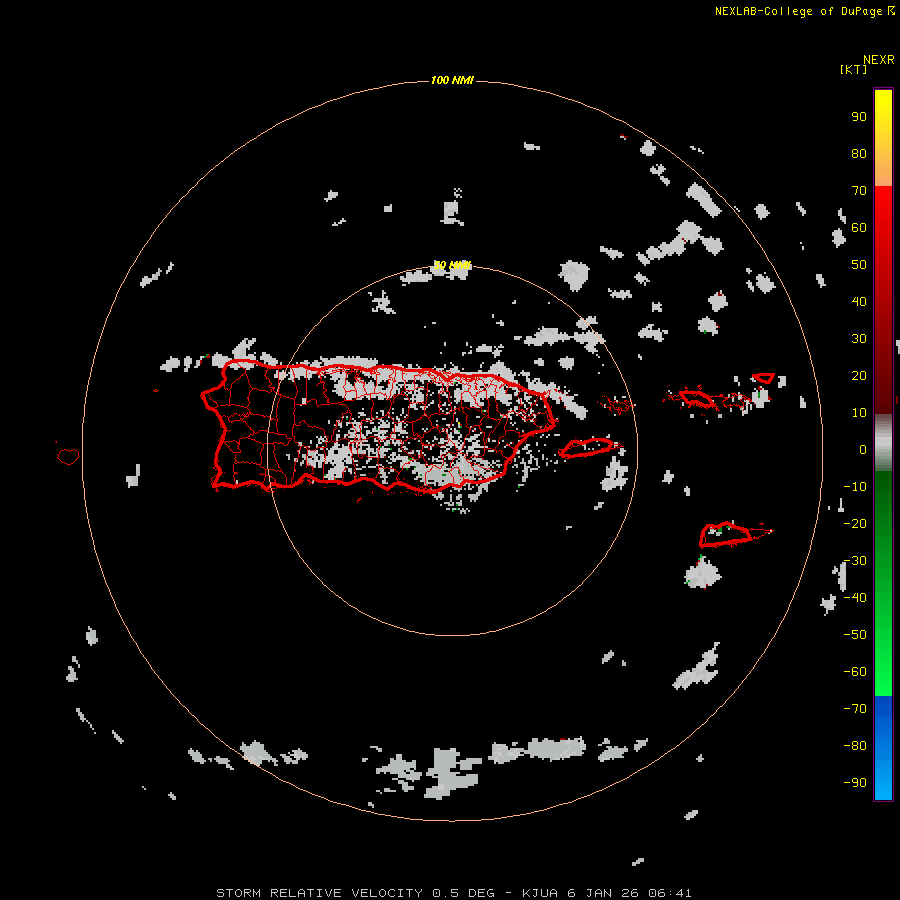900x900 pixels.
Task: Click the St. Croix island outline in the southeast
Action: 726,535
